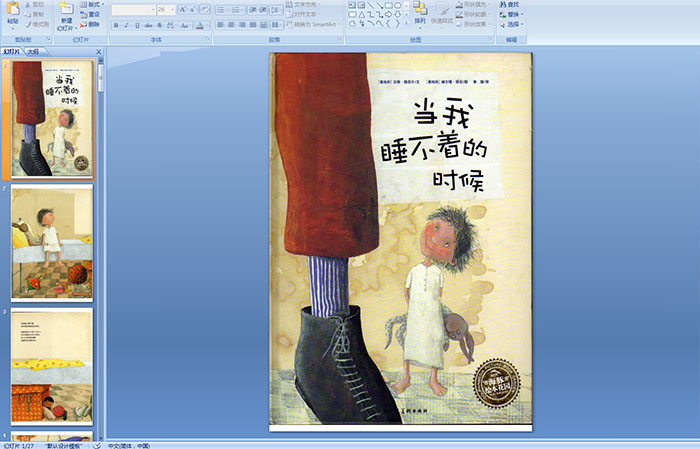
Task: Select the Isosceles Triangle shape
Action: click(x=362, y=15)
